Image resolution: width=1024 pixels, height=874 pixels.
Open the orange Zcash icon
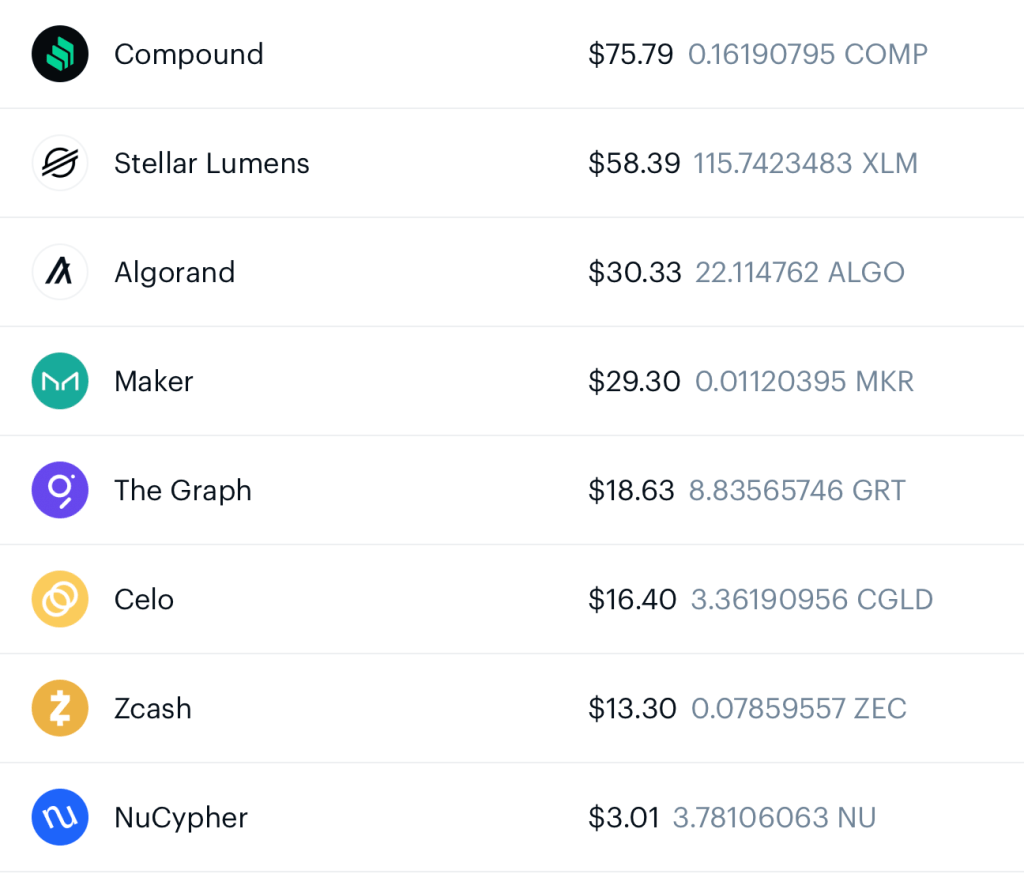point(60,708)
